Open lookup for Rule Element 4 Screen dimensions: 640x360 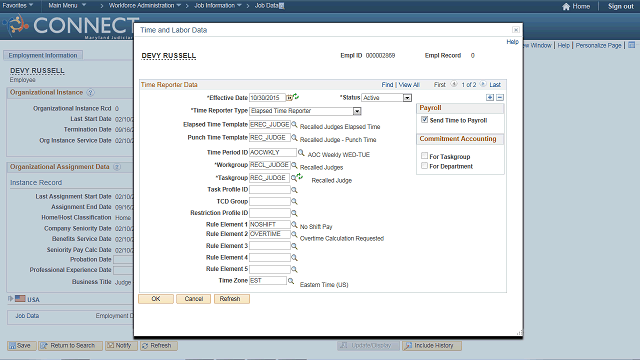pos(294,258)
